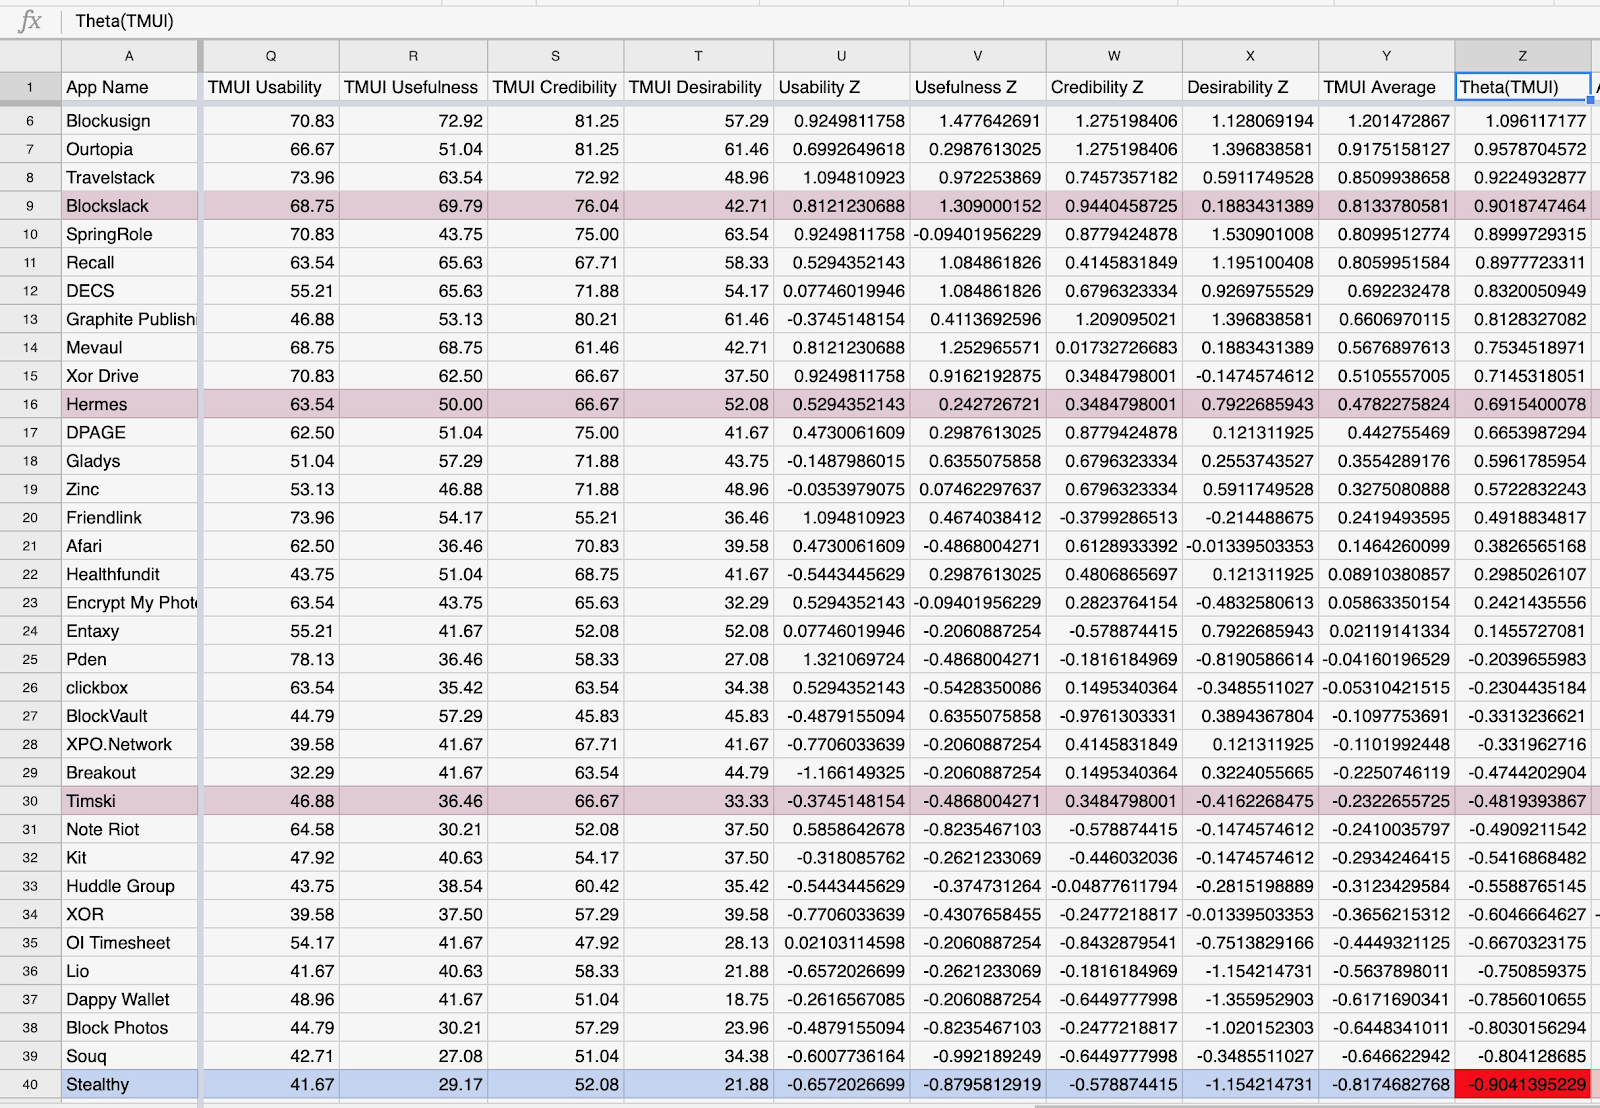Click the "TMUI Average" header cell

click(x=1386, y=87)
